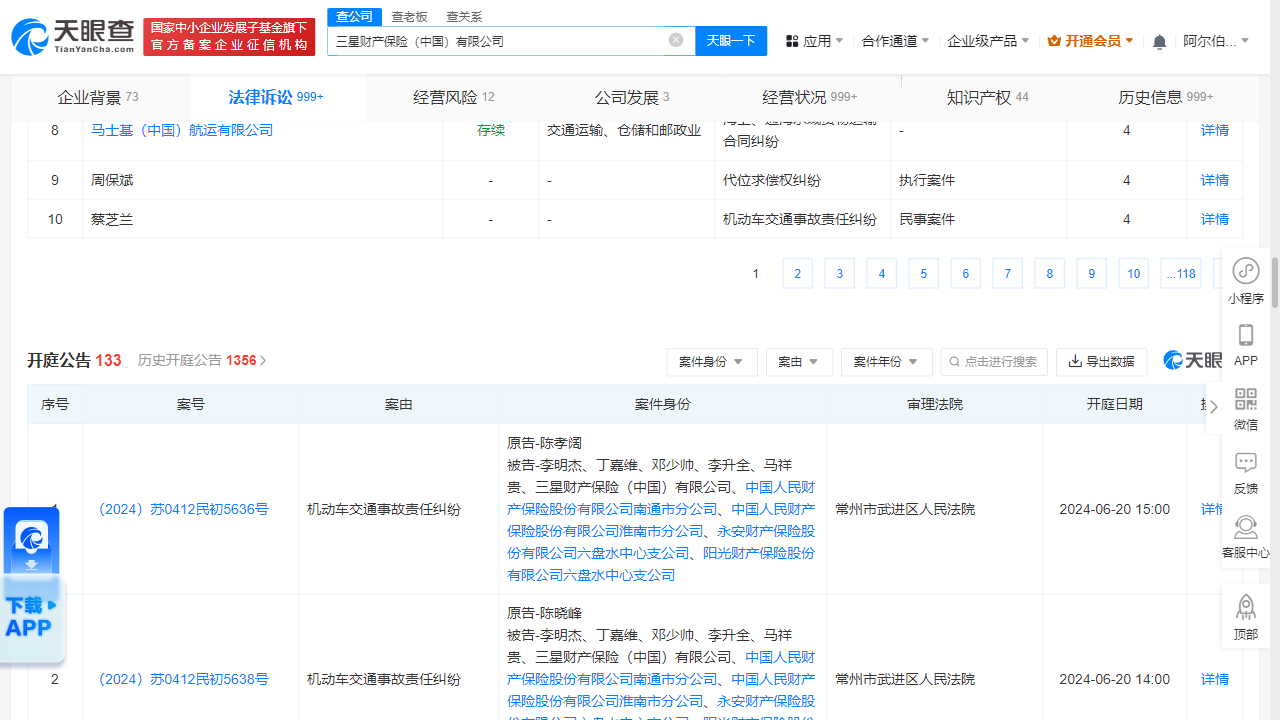Open the 合作通道 dropdown
This screenshot has height=720, width=1280.
point(895,41)
